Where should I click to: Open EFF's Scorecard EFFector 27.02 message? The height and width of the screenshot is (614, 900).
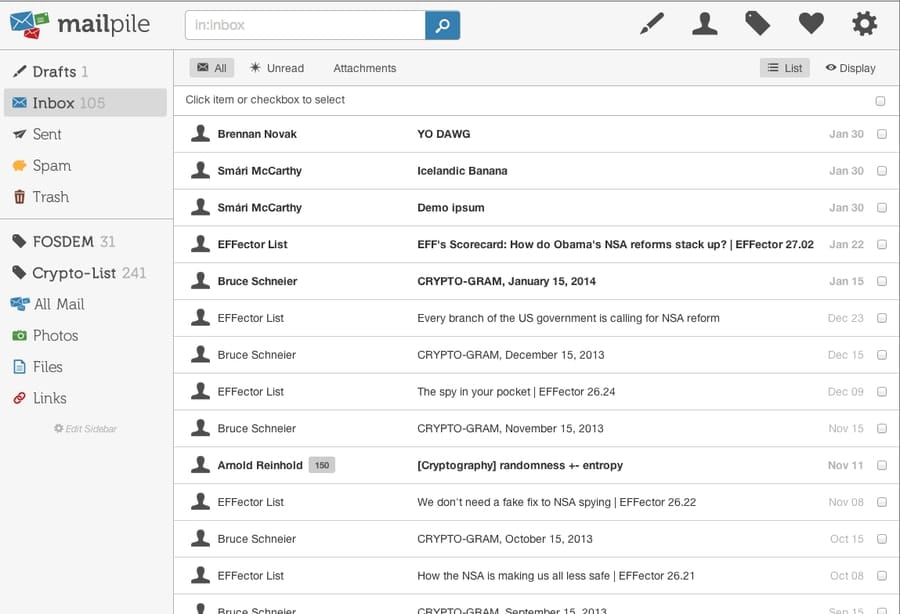(615, 244)
